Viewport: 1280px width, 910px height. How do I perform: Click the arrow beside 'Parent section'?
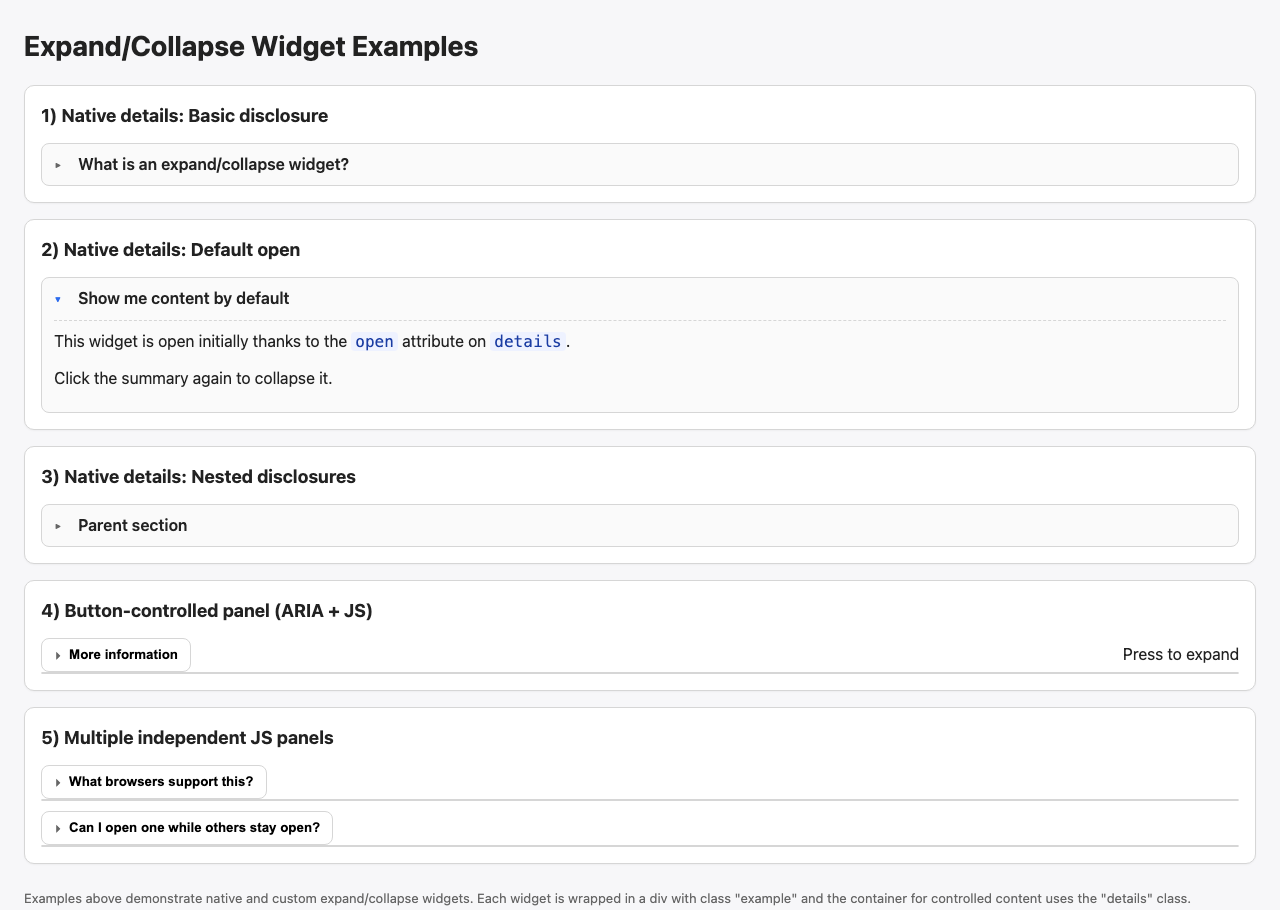(x=57, y=525)
